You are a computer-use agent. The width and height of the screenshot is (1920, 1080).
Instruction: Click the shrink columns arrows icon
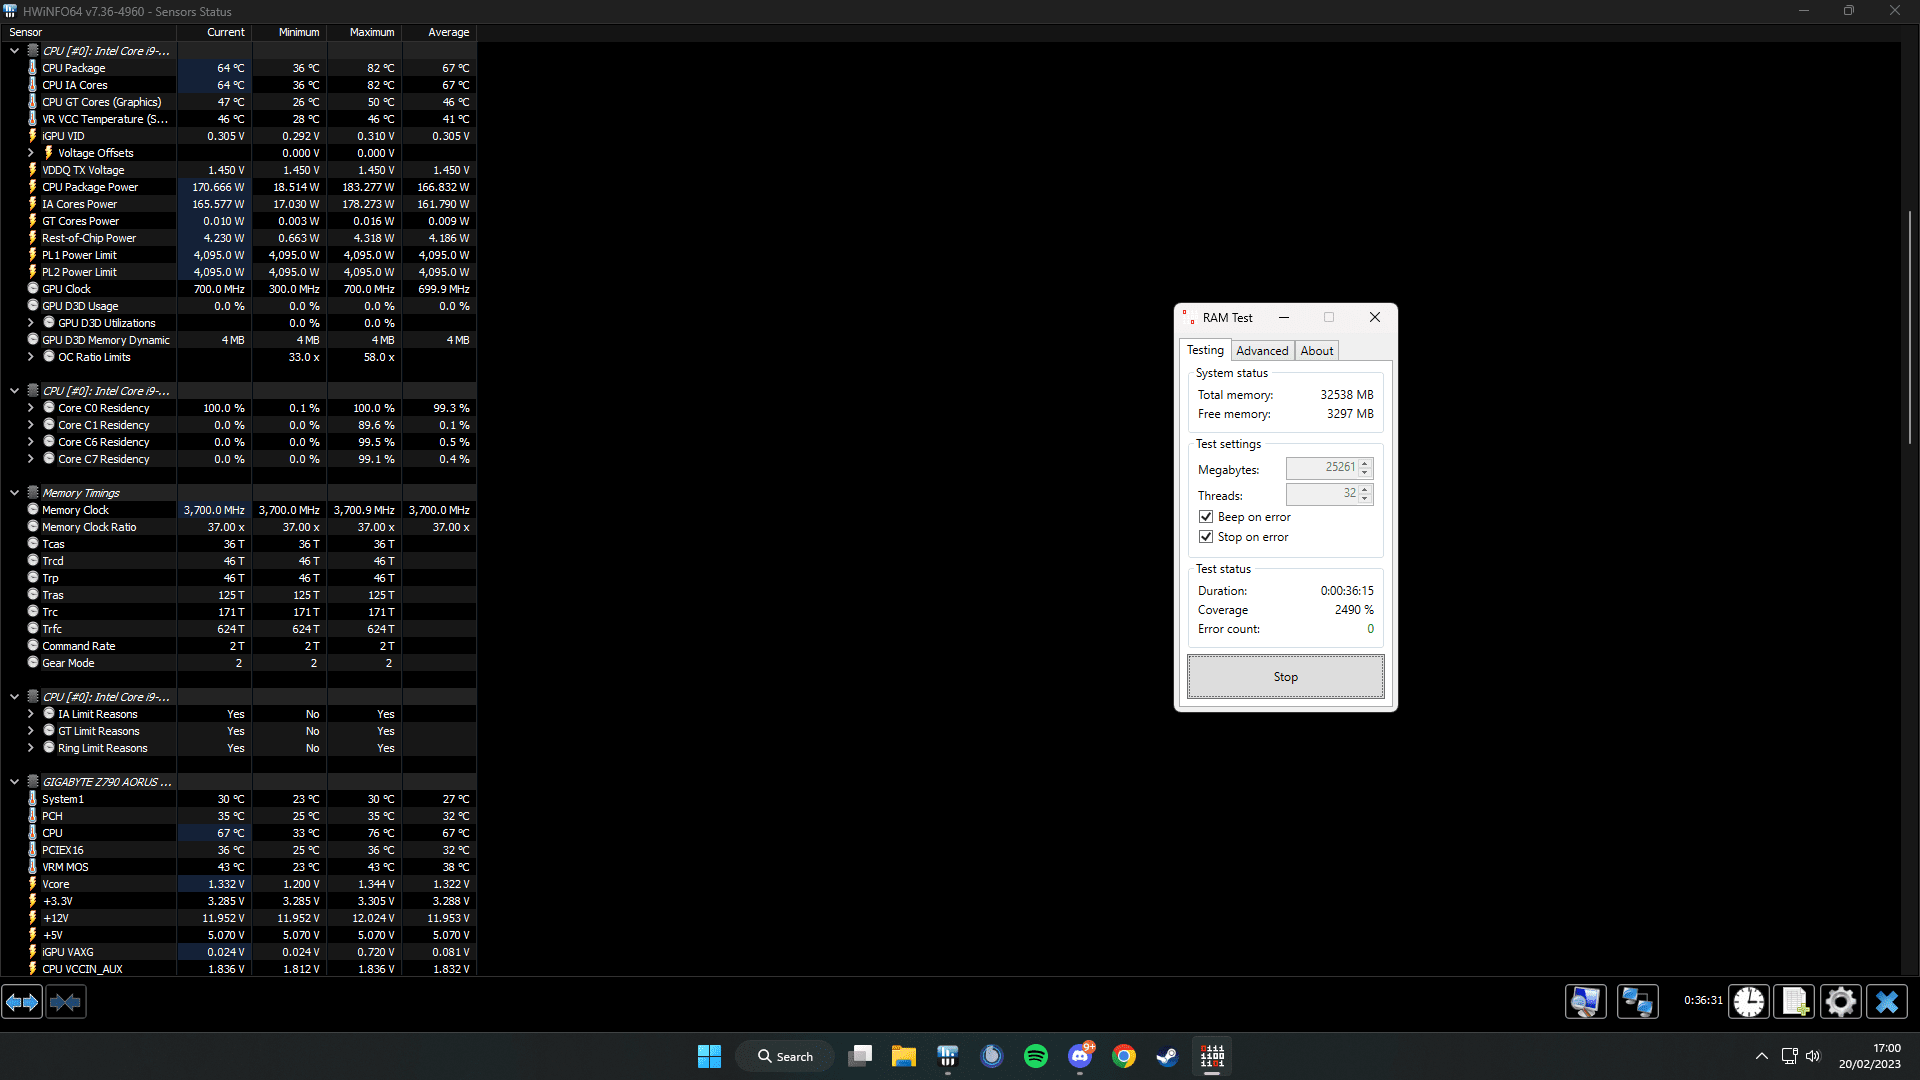(66, 1002)
